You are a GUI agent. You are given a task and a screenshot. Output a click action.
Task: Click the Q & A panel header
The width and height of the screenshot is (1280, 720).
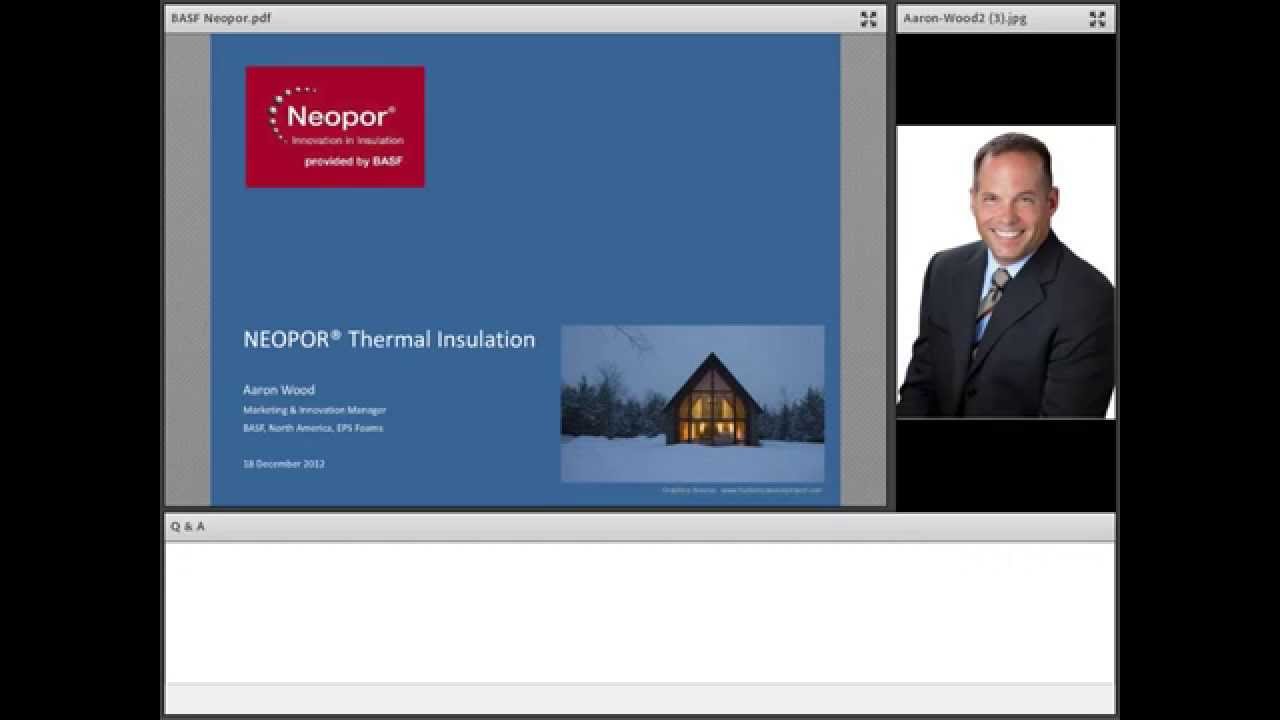coord(640,526)
